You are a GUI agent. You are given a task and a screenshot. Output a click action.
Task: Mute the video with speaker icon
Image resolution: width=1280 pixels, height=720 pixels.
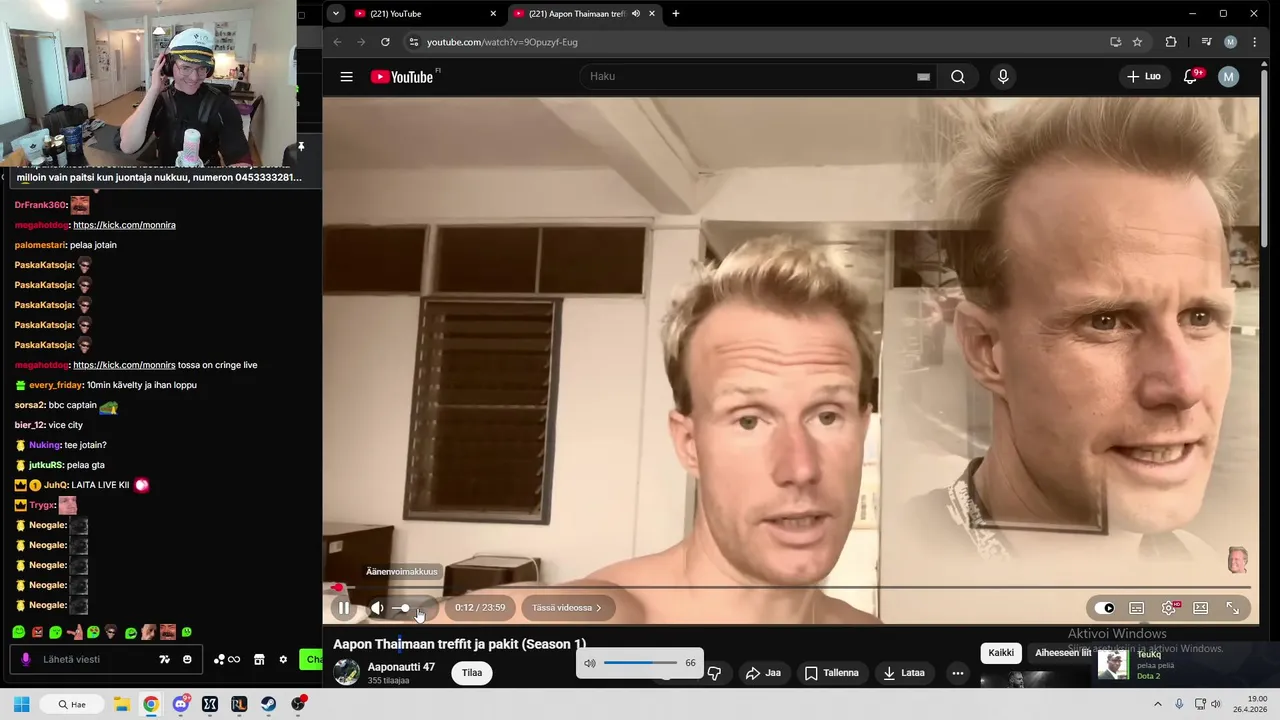tap(377, 608)
